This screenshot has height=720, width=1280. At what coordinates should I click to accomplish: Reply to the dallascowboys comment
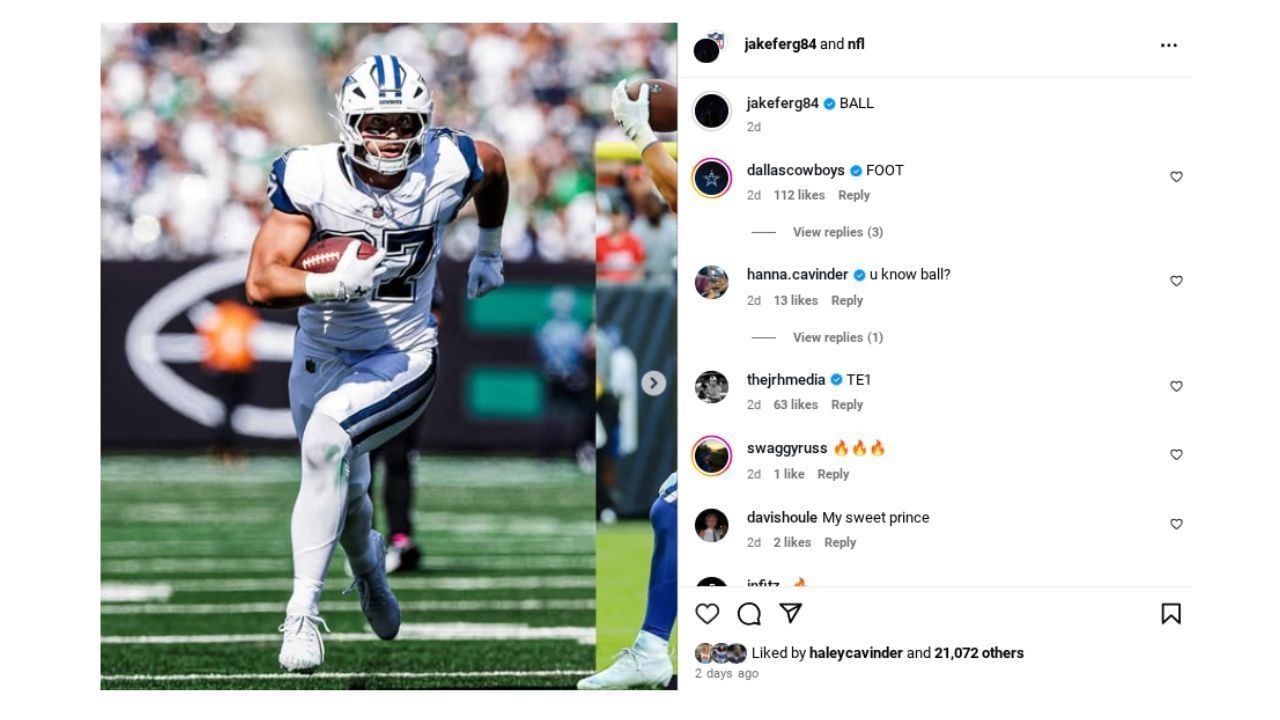click(853, 195)
